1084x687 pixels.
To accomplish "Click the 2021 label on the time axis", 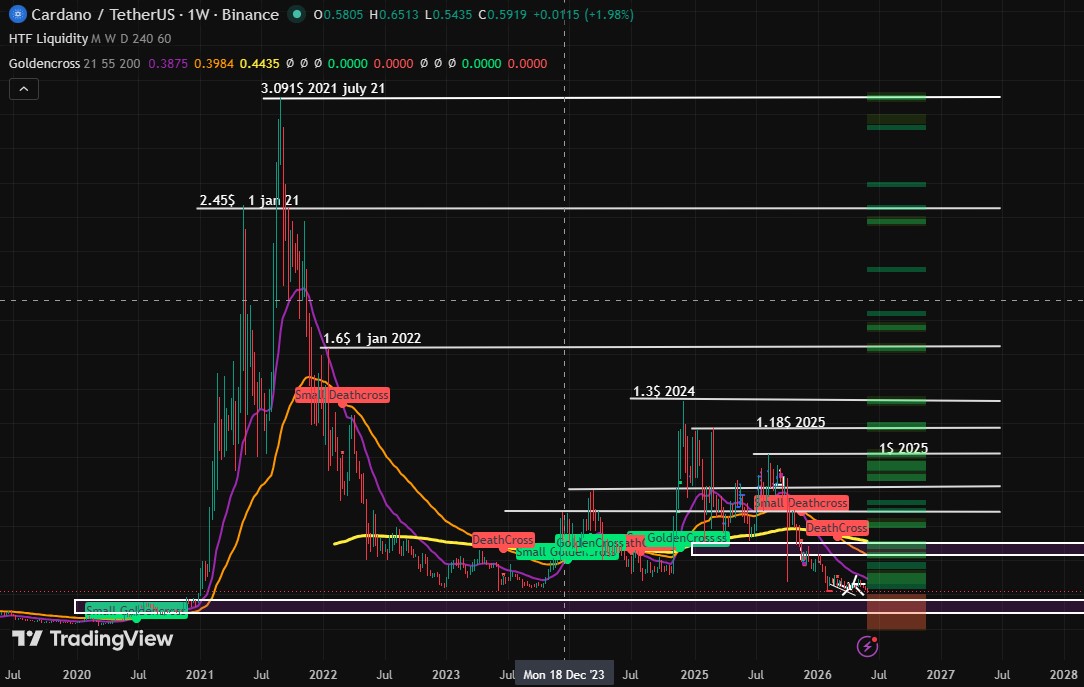I will click(200, 675).
